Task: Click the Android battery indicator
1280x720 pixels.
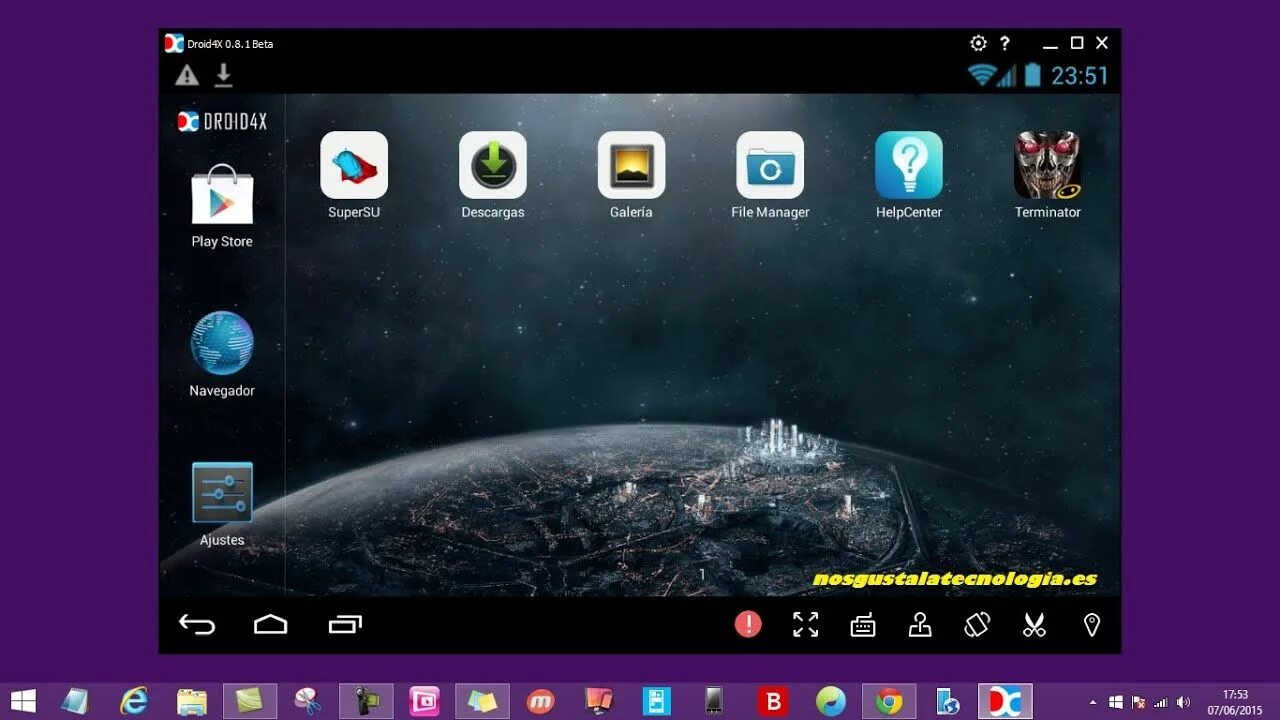Action: pyautogui.click(x=1033, y=75)
